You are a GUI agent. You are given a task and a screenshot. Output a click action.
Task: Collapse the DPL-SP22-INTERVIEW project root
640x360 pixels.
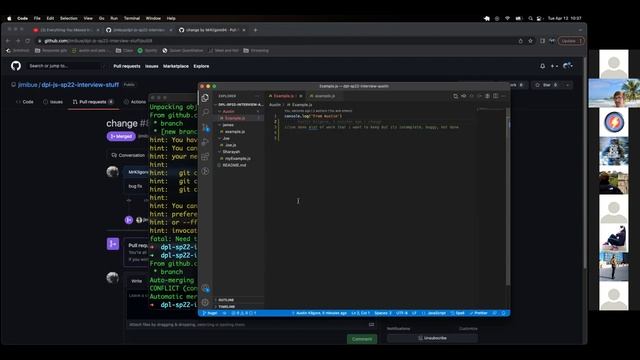tap(240, 105)
